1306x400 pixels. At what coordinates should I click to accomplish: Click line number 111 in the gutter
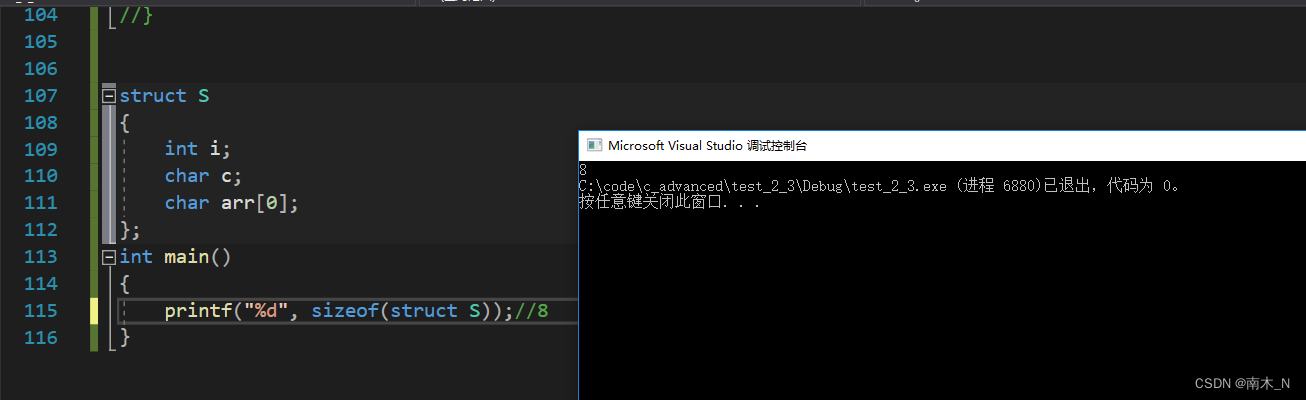pos(39,203)
